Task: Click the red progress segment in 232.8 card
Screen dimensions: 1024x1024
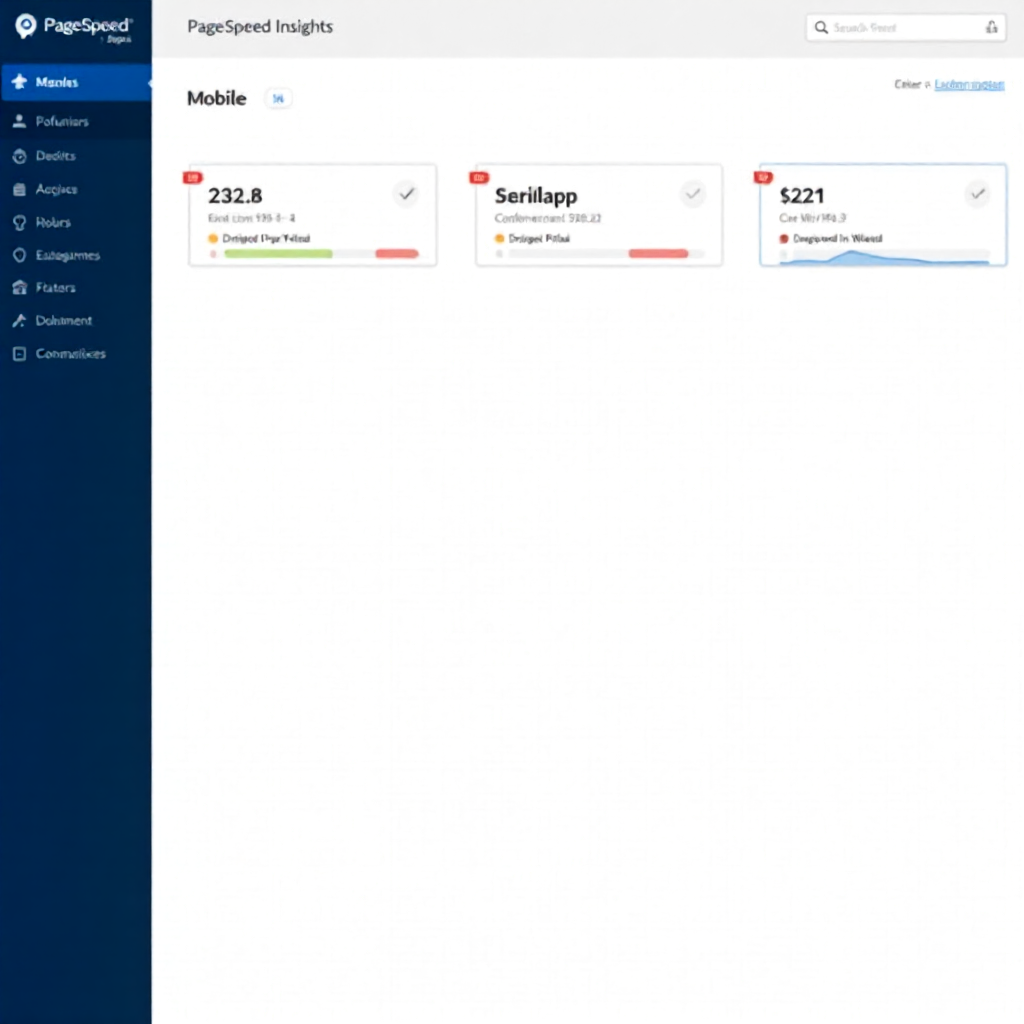Action: click(397, 254)
